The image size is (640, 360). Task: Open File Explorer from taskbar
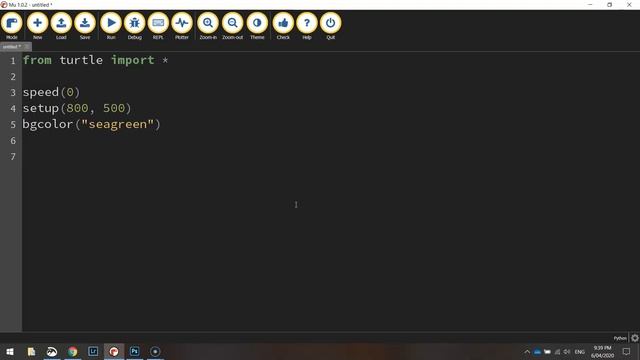31,351
